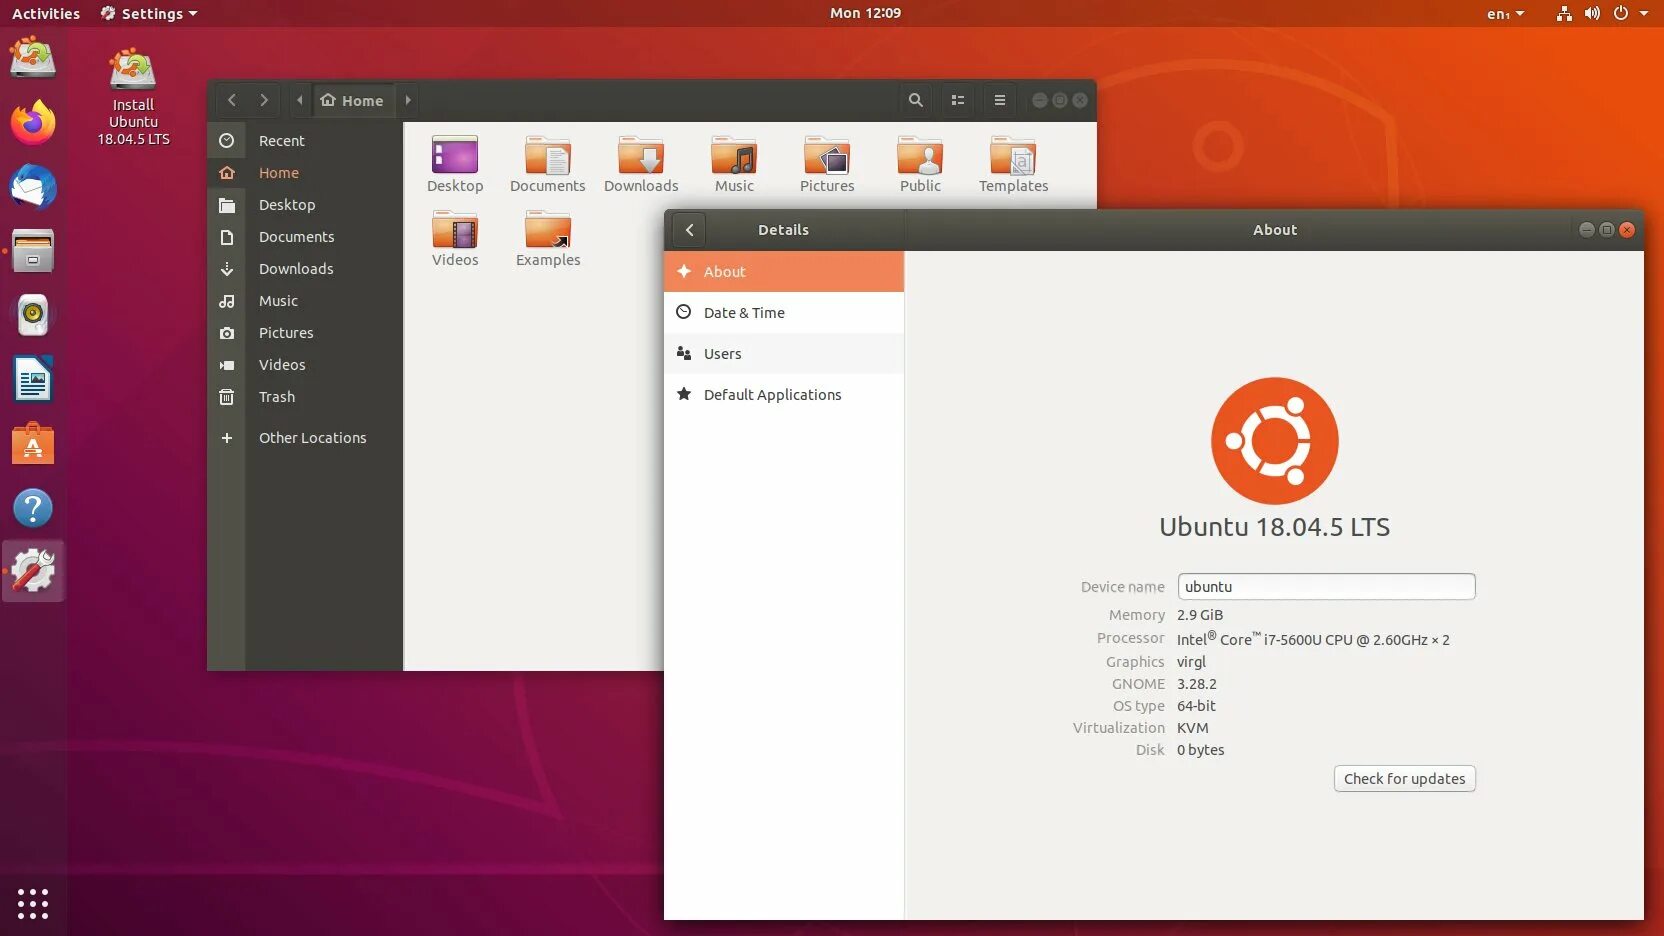
Task: Select Desktop in Files sidebar
Action: pyautogui.click(x=305, y=205)
